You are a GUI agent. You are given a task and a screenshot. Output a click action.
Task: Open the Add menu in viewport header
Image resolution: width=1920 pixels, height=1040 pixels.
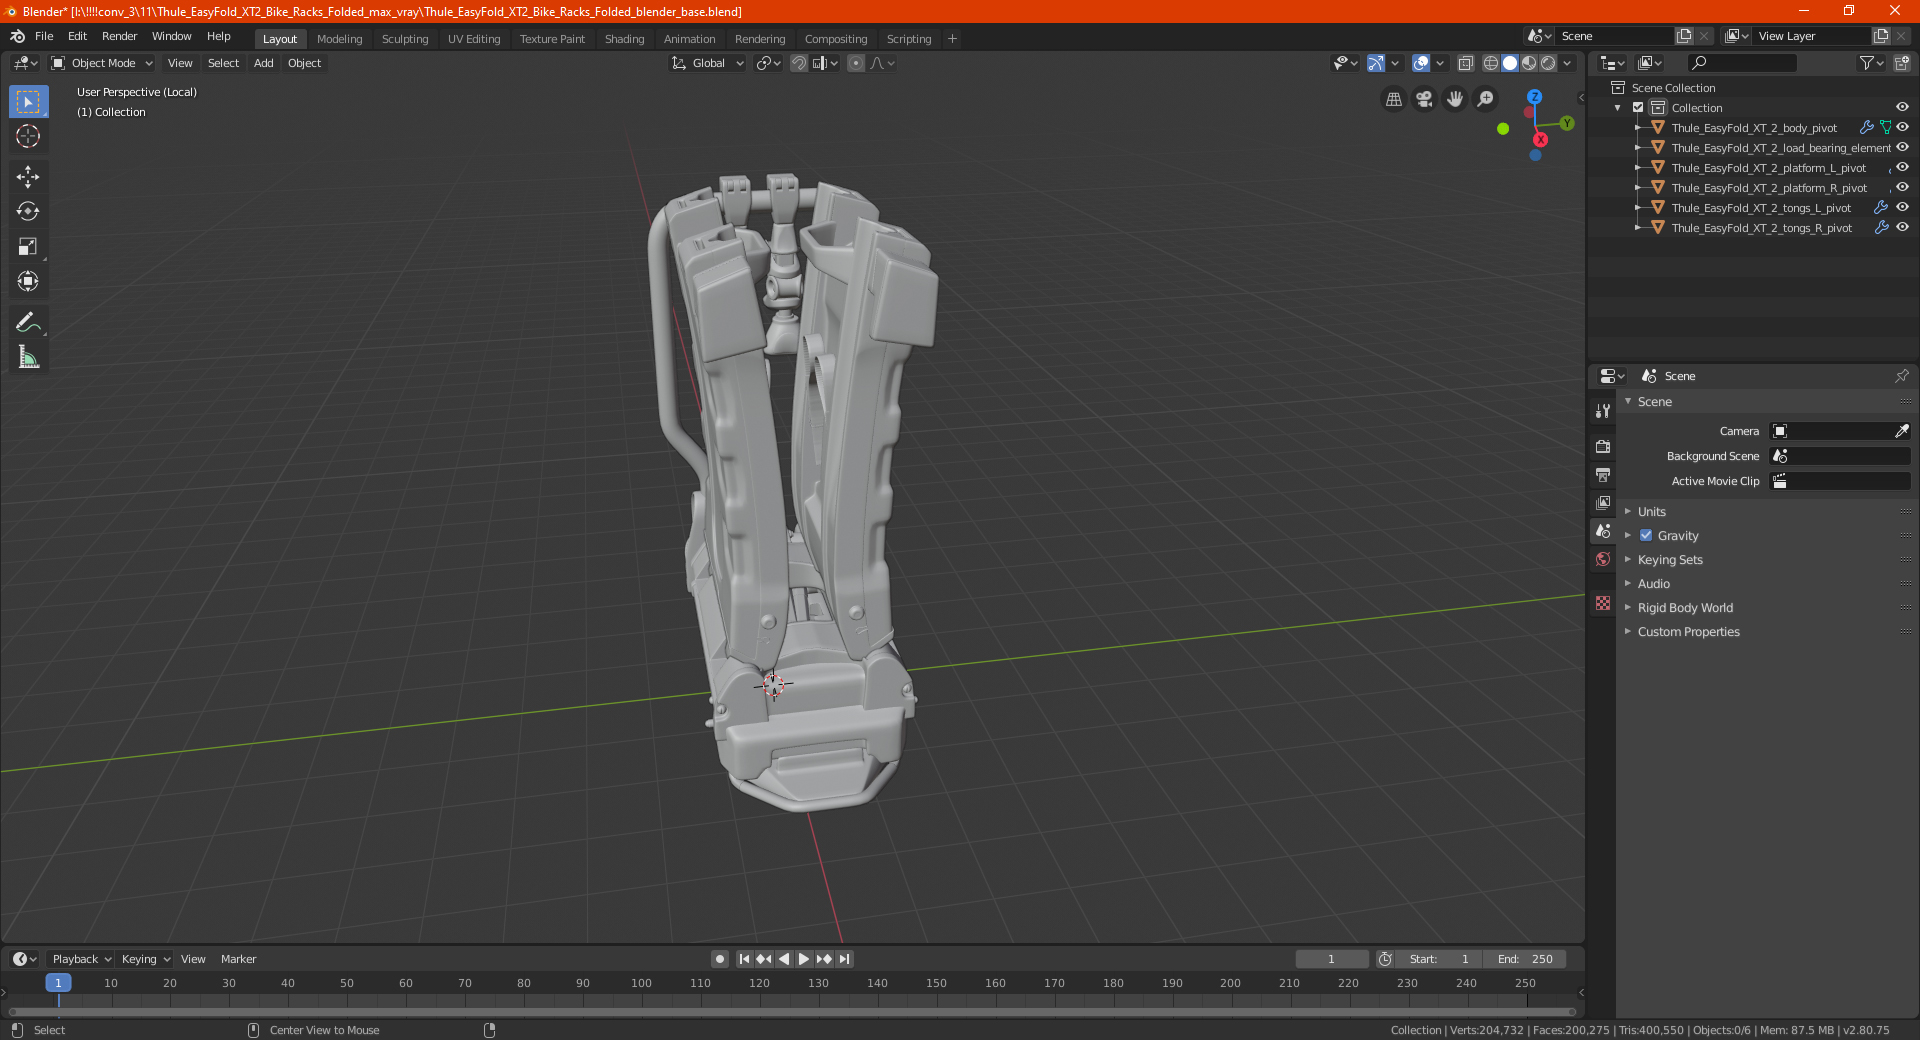click(264, 63)
